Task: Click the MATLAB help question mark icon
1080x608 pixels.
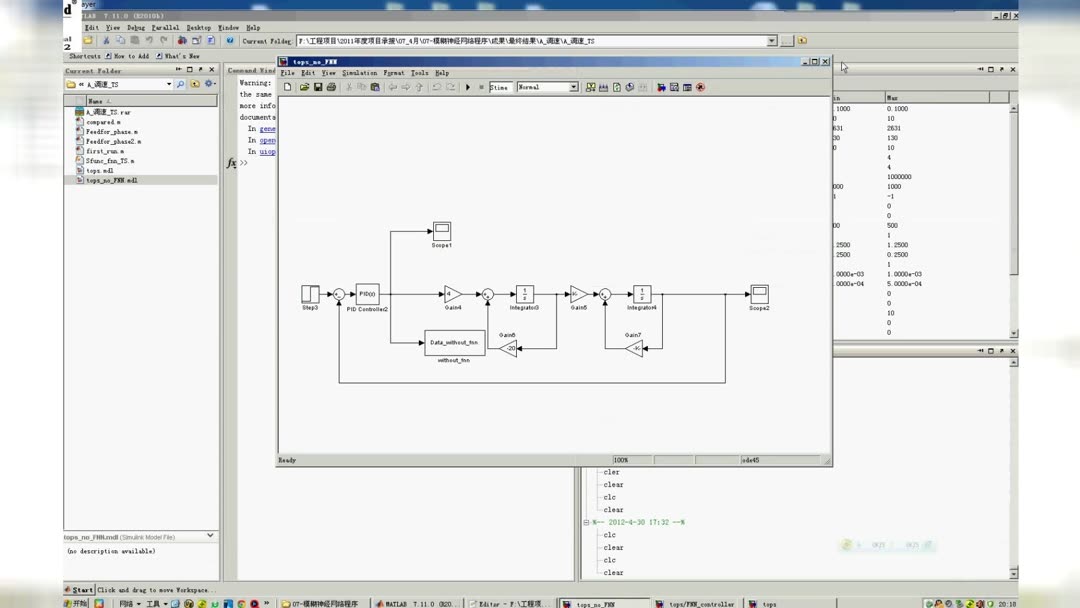Action: pos(230,41)
